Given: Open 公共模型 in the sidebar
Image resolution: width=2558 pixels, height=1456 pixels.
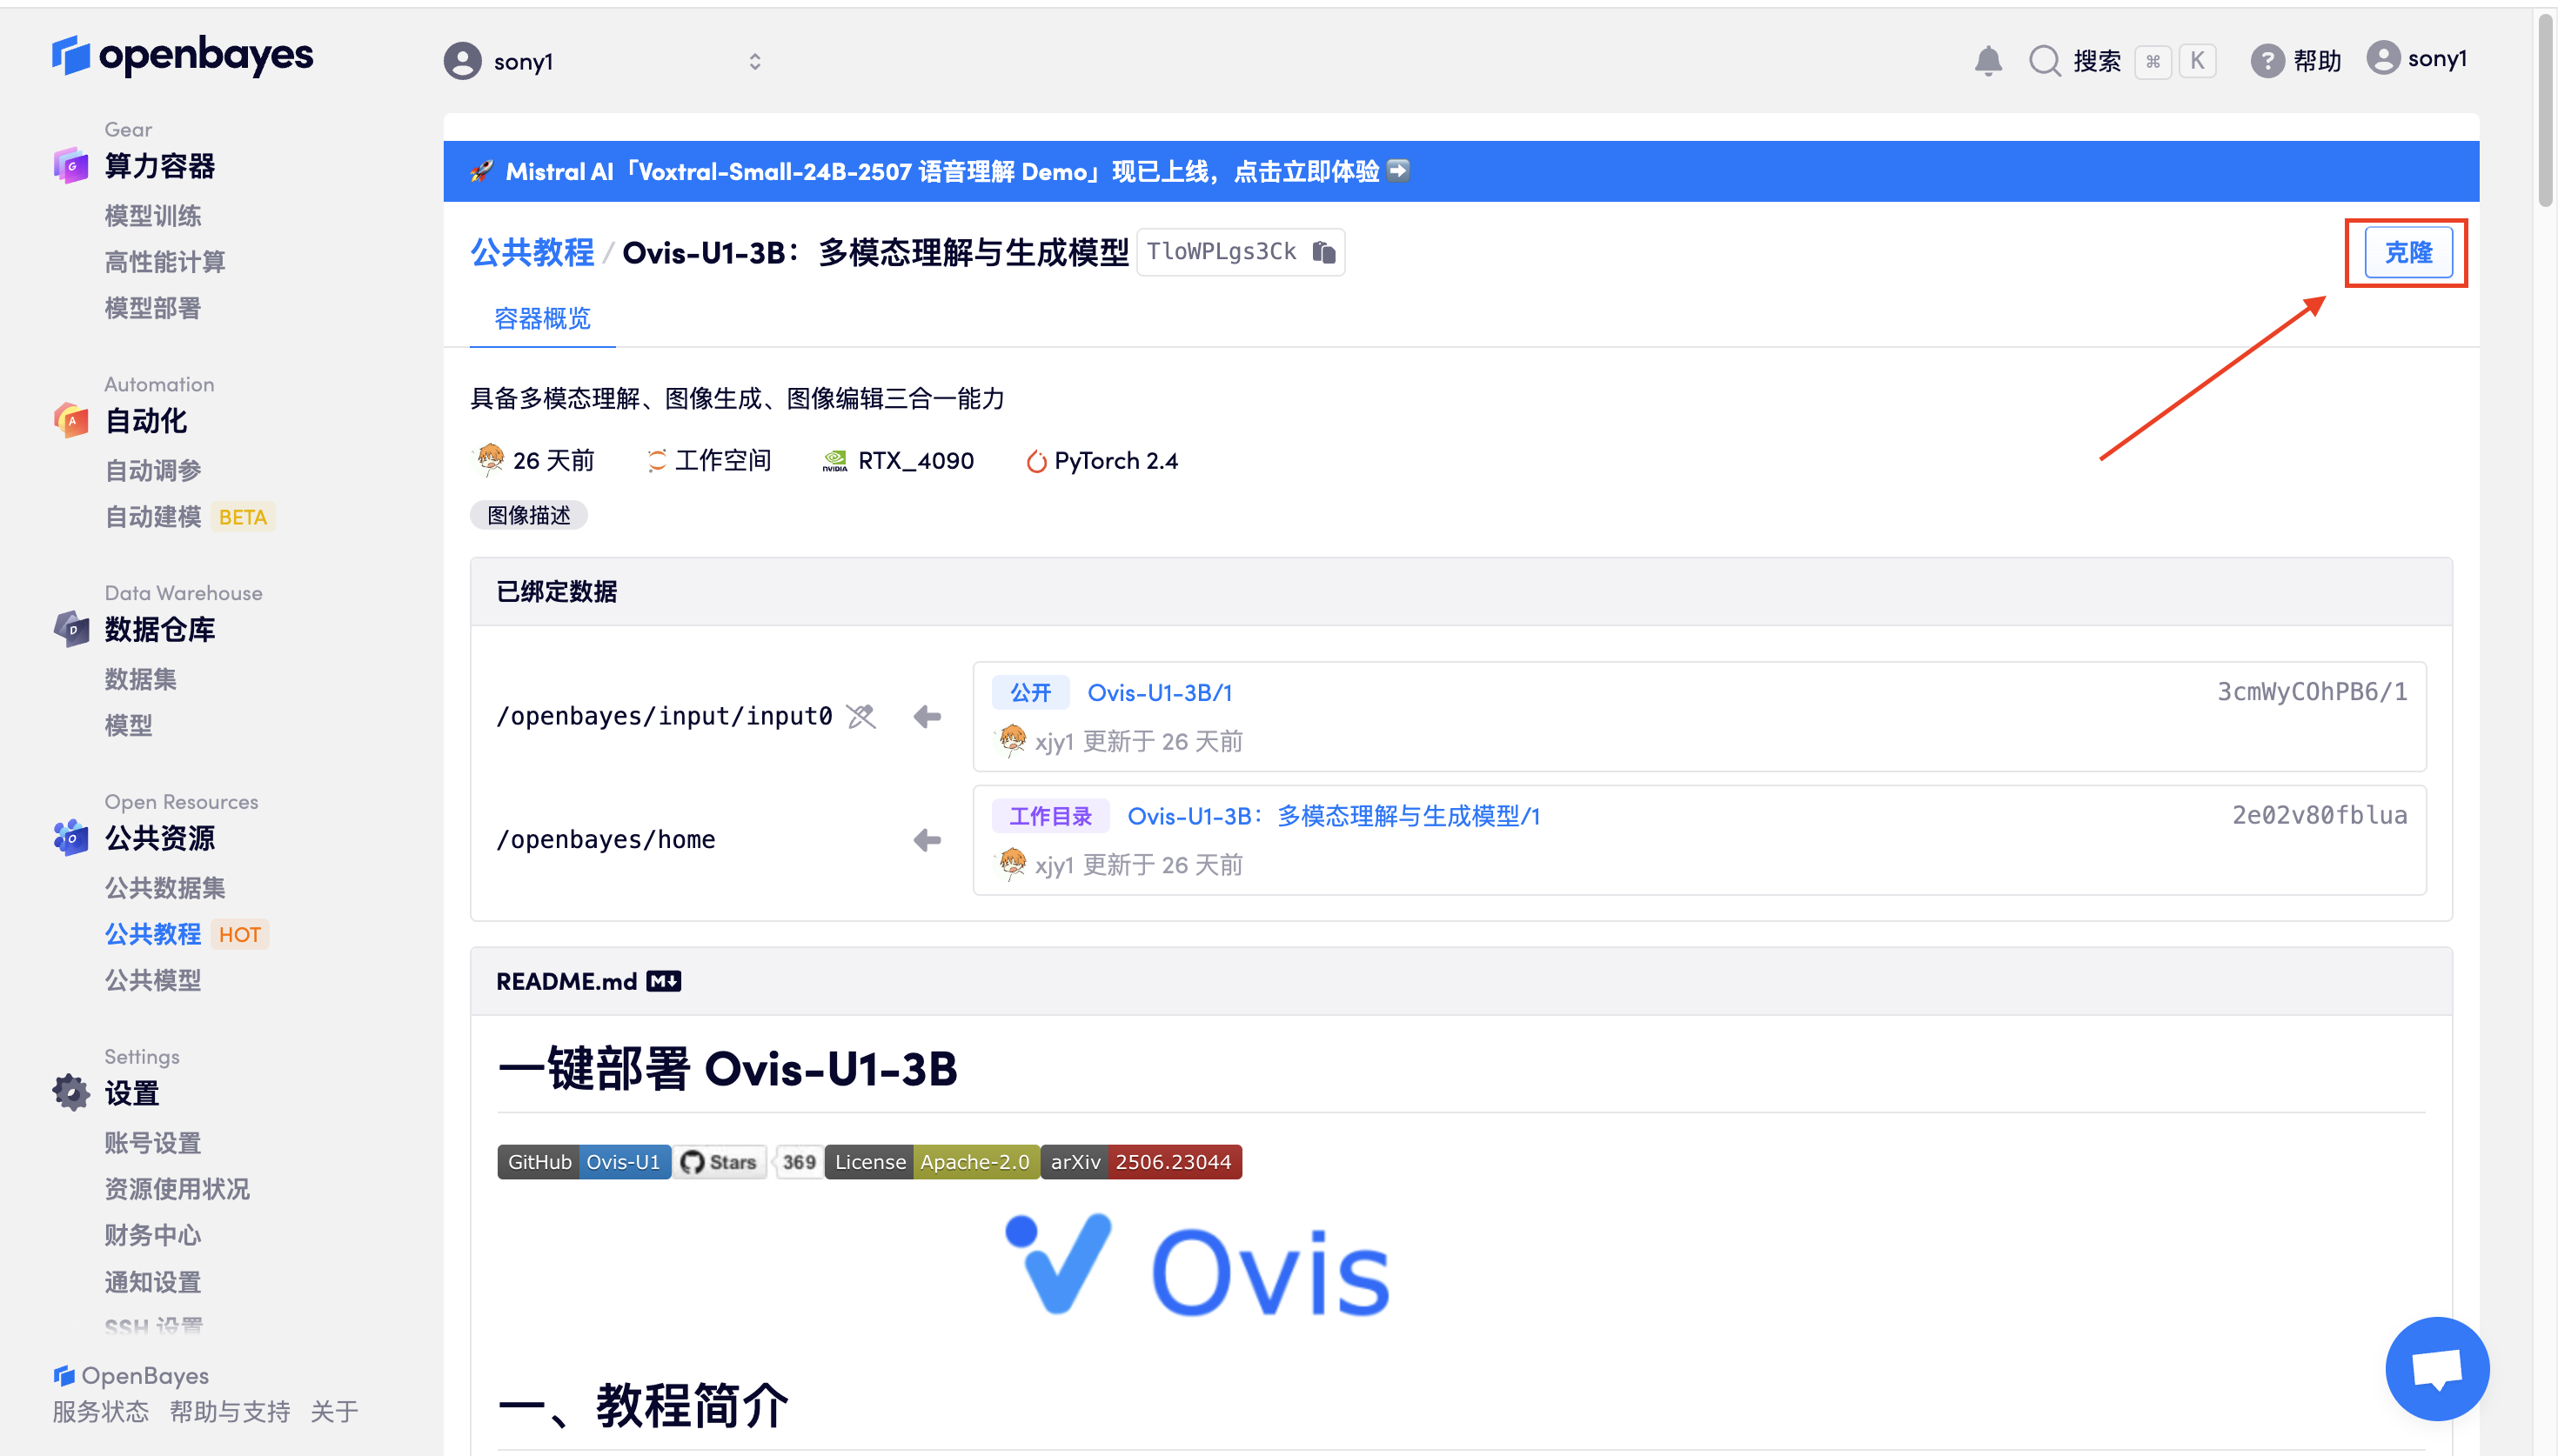Looking at the screenshot, I should tap(152, 980).
